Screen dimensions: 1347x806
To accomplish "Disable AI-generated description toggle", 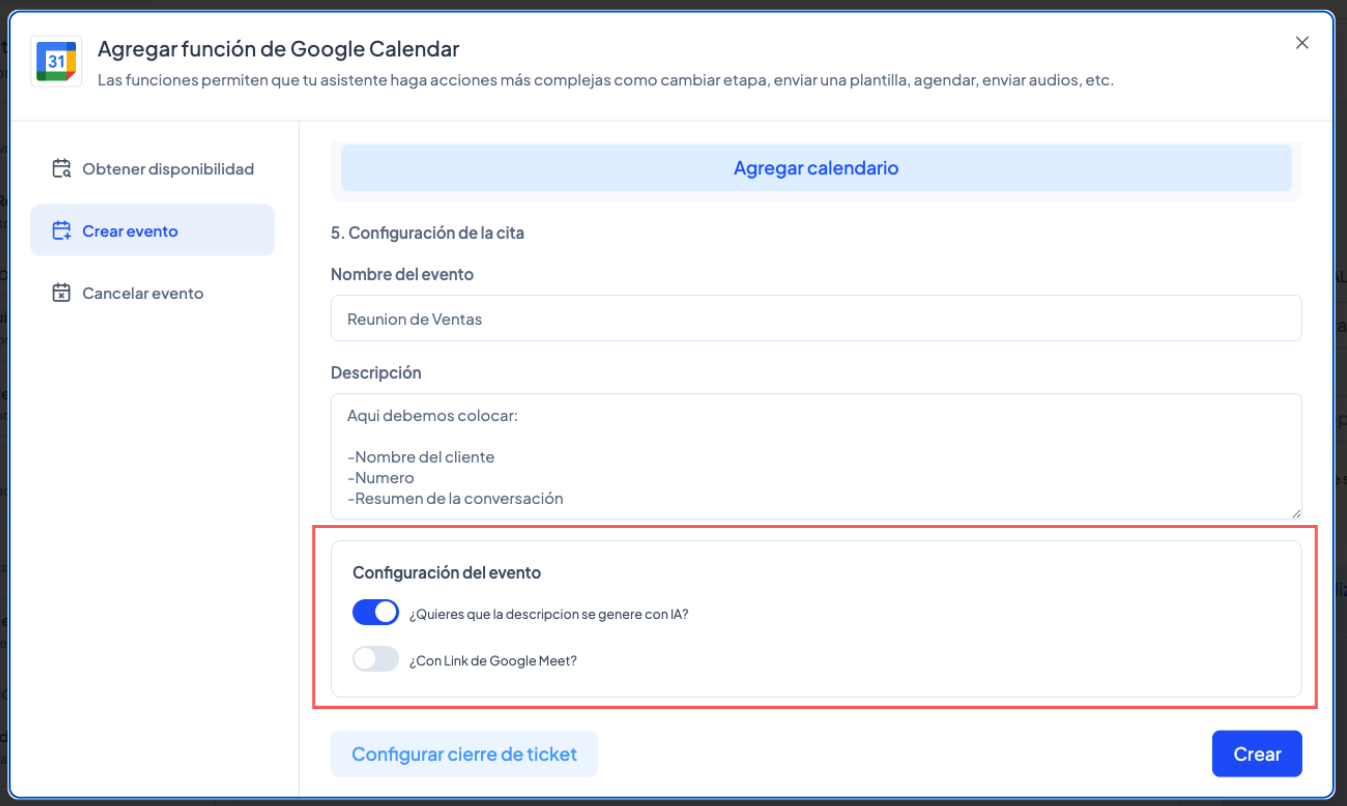I will 376,613.
